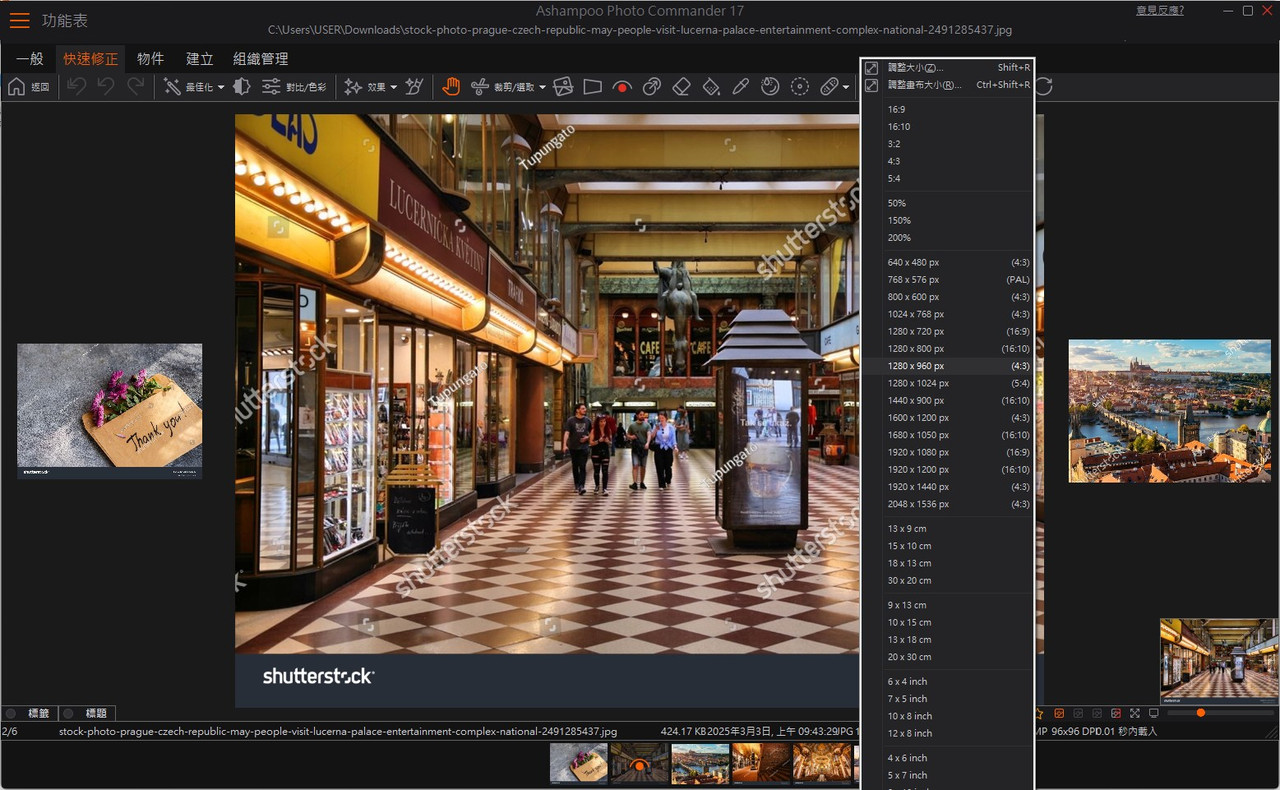The width and height of the screenshot is (1280, 790).
Task: Open the 功能表 hamburger menu
Action: [19, 20]
